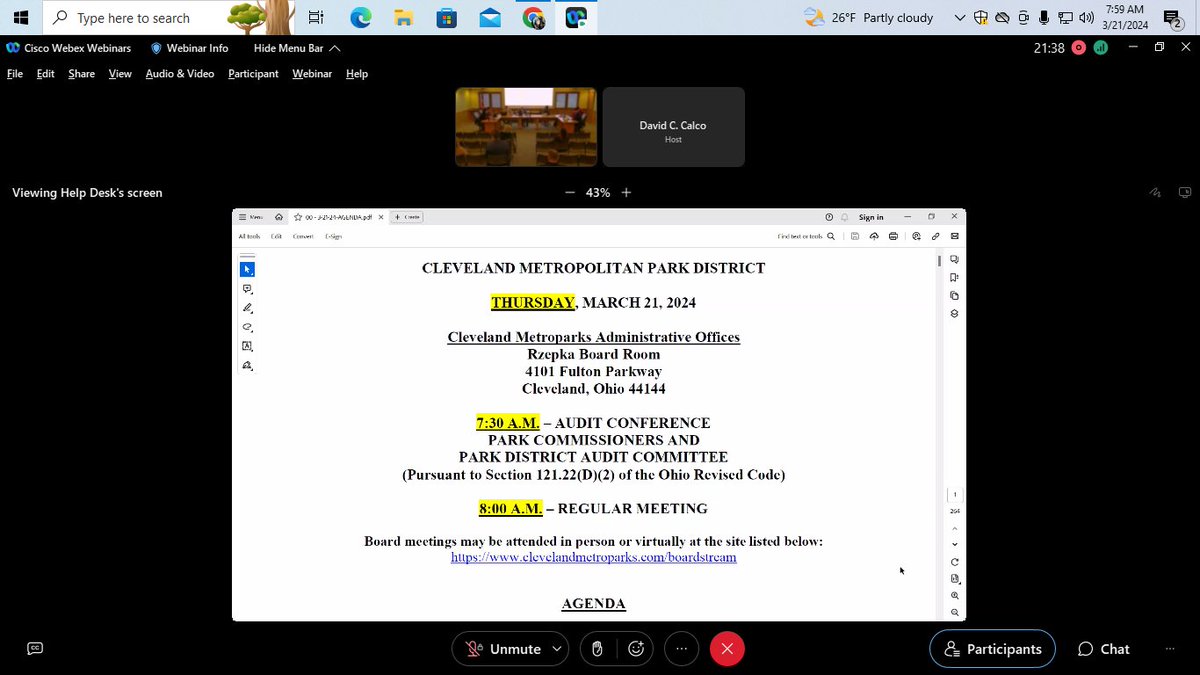
Task: Select the Draw freehand pencil tool
Action: tap(248, 307)
